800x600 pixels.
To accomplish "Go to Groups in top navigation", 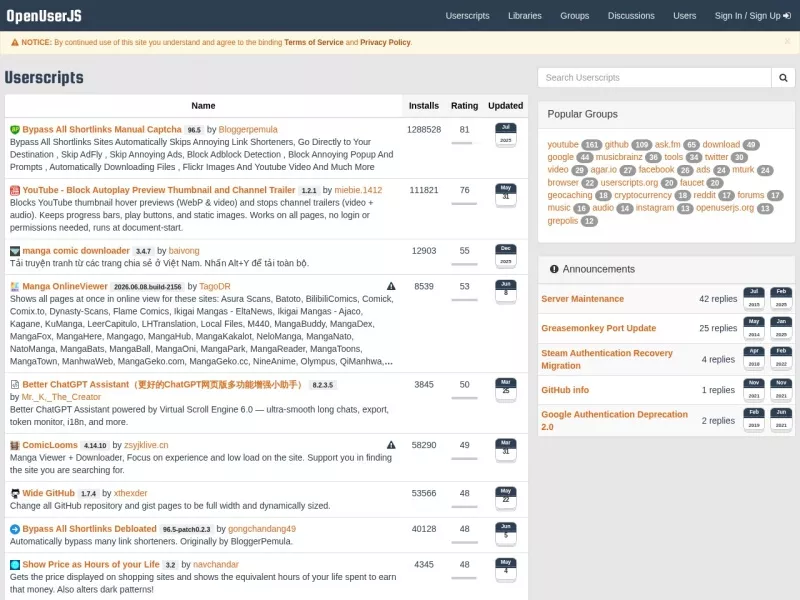I will click(574, 16).
